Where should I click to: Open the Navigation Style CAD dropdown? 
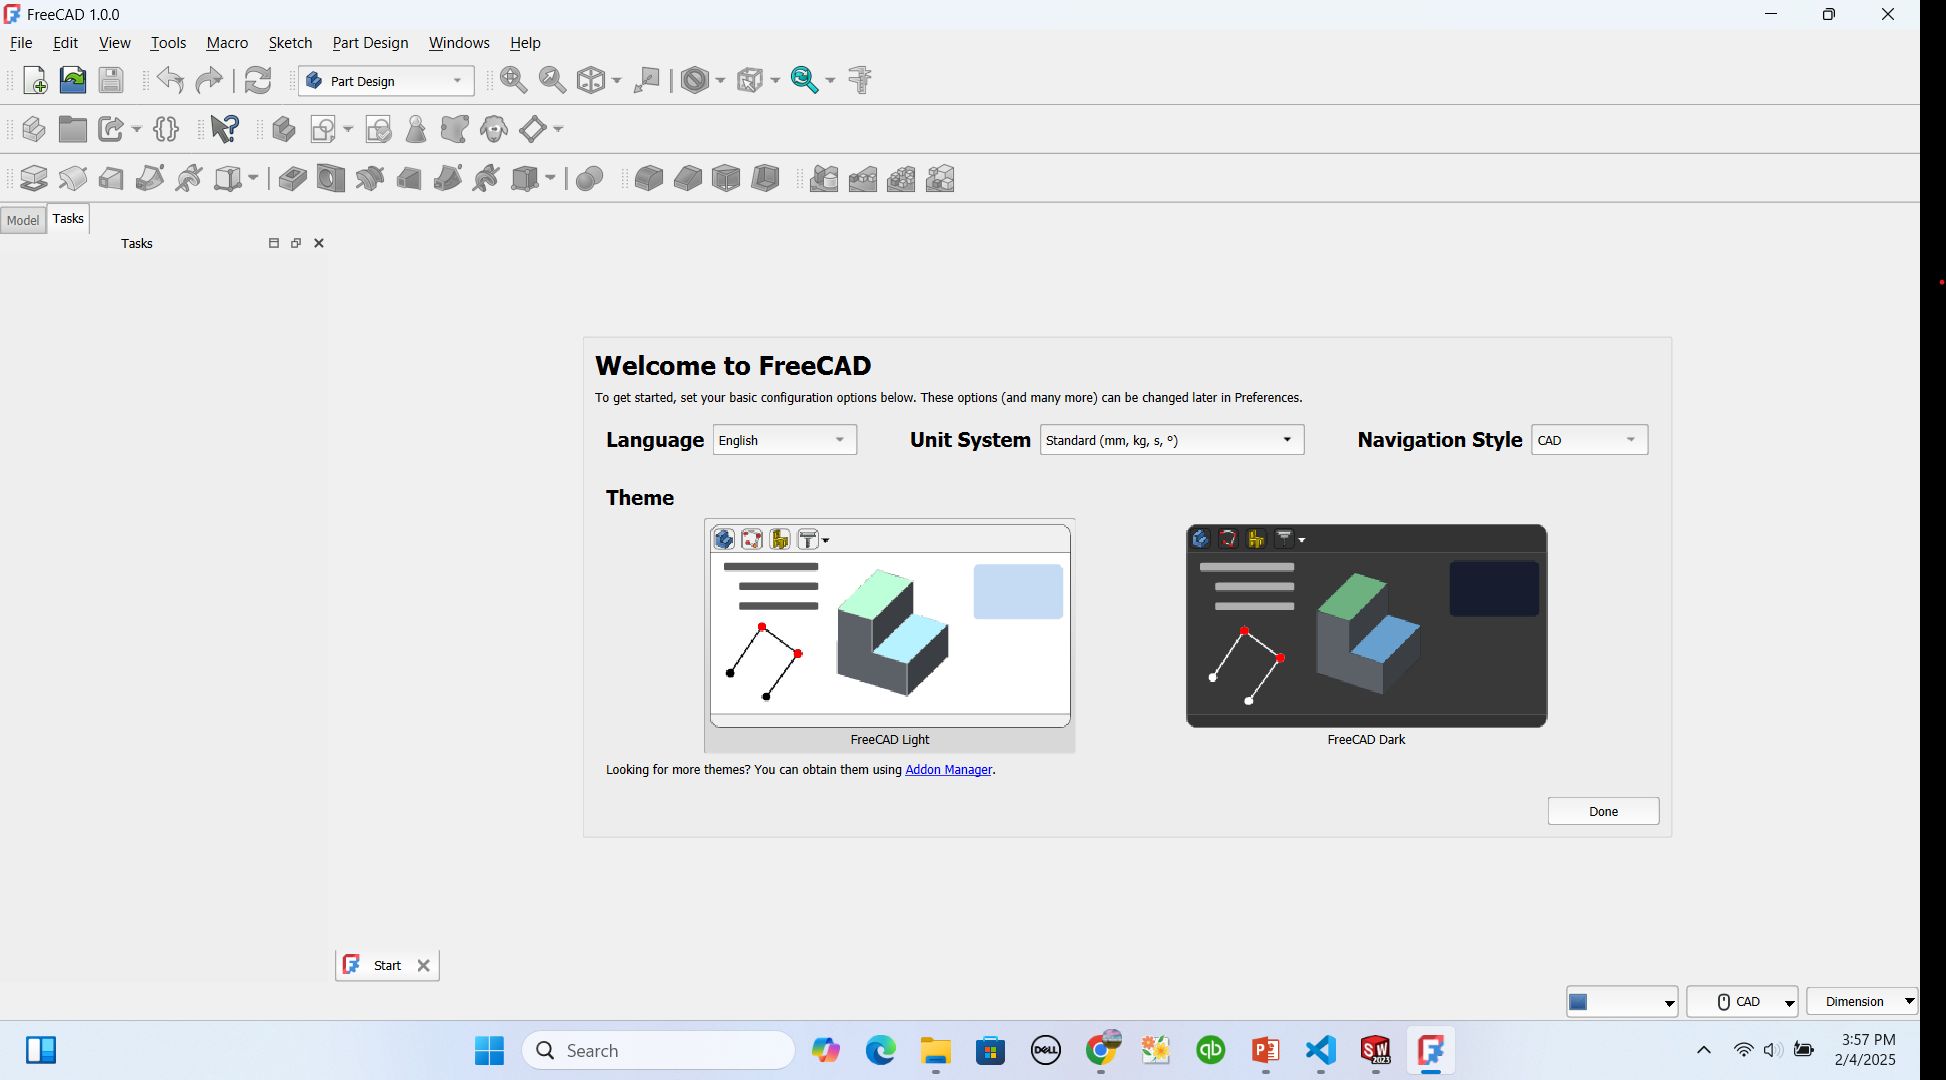1590,440
